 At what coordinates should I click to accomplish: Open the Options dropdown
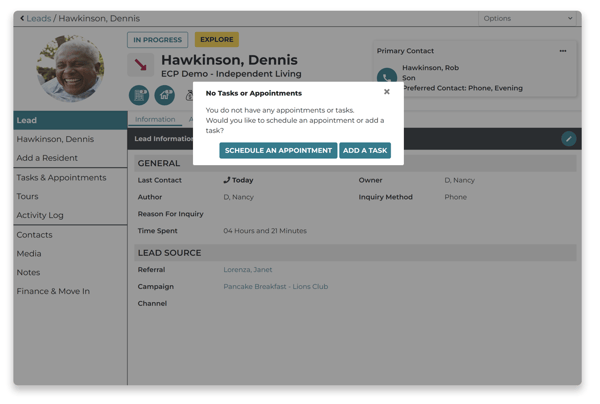click(x=528, y=18)
